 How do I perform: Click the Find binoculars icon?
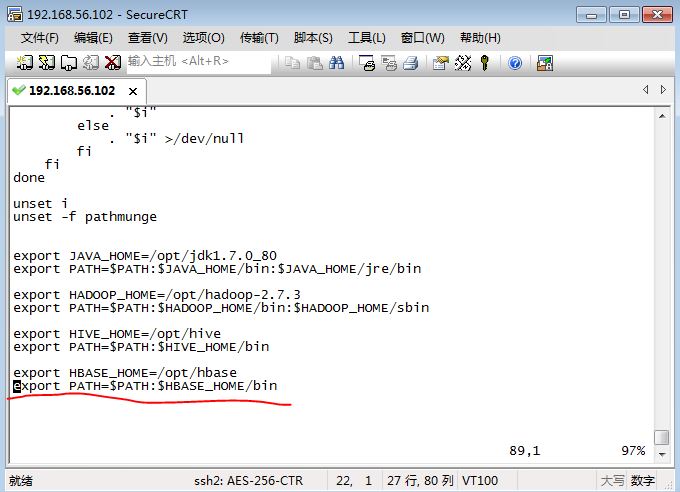[337, 63]
